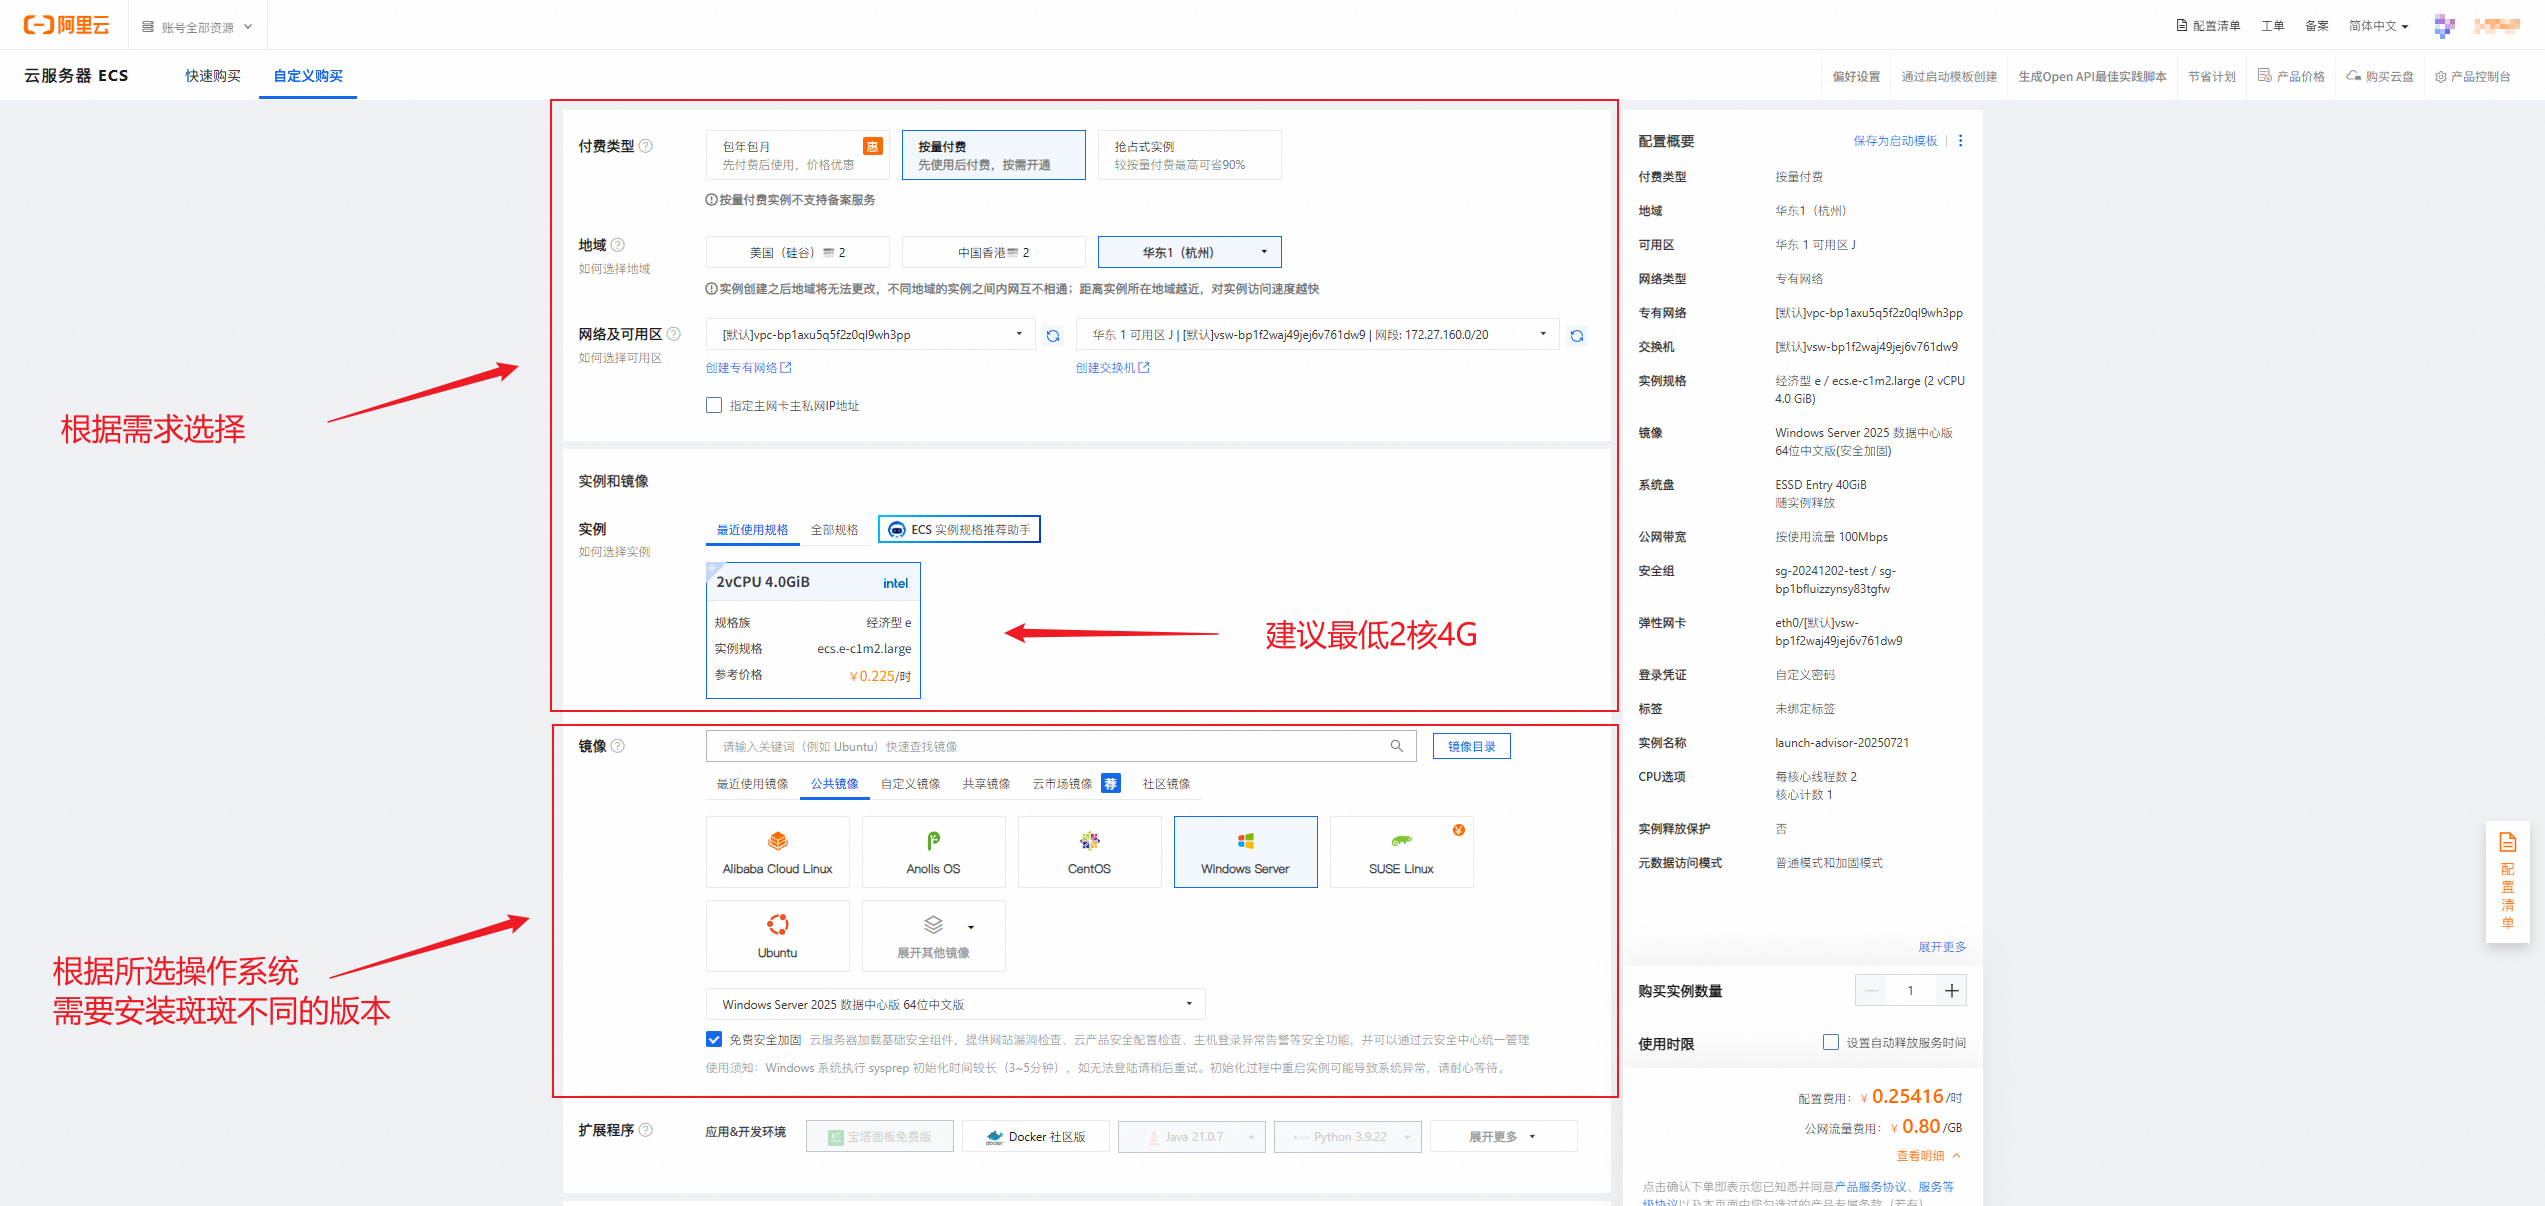The height and width of the screenshot is (1206, 2545).
Task: Switch to 快速购买 tab
Action: coord(212,76)
